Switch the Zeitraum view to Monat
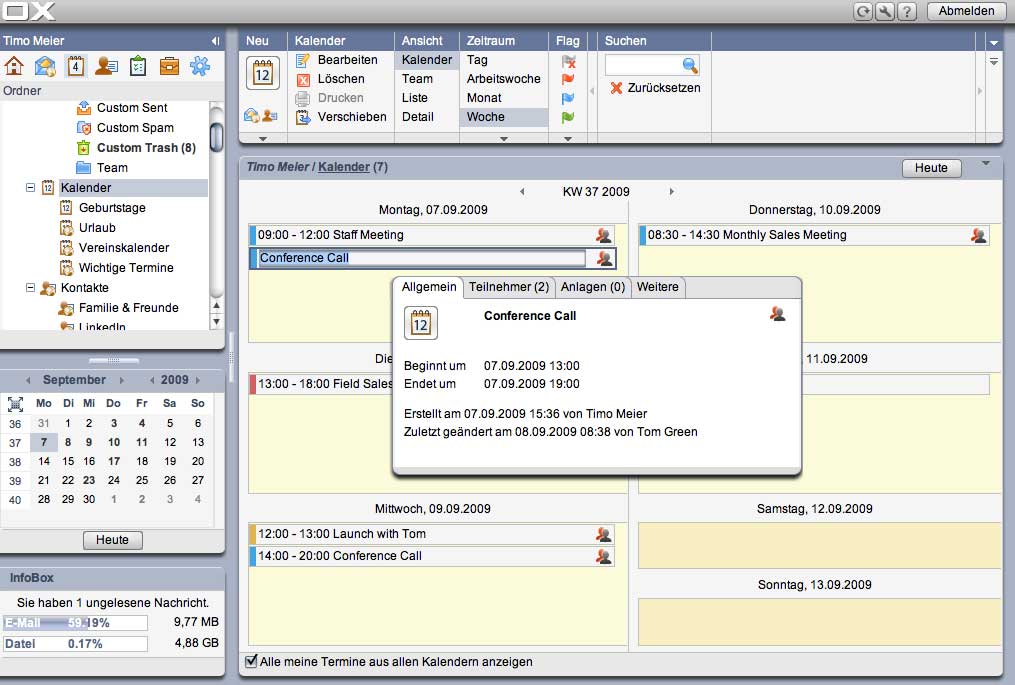The image size is (1015, 685). (x=483, y=97)
